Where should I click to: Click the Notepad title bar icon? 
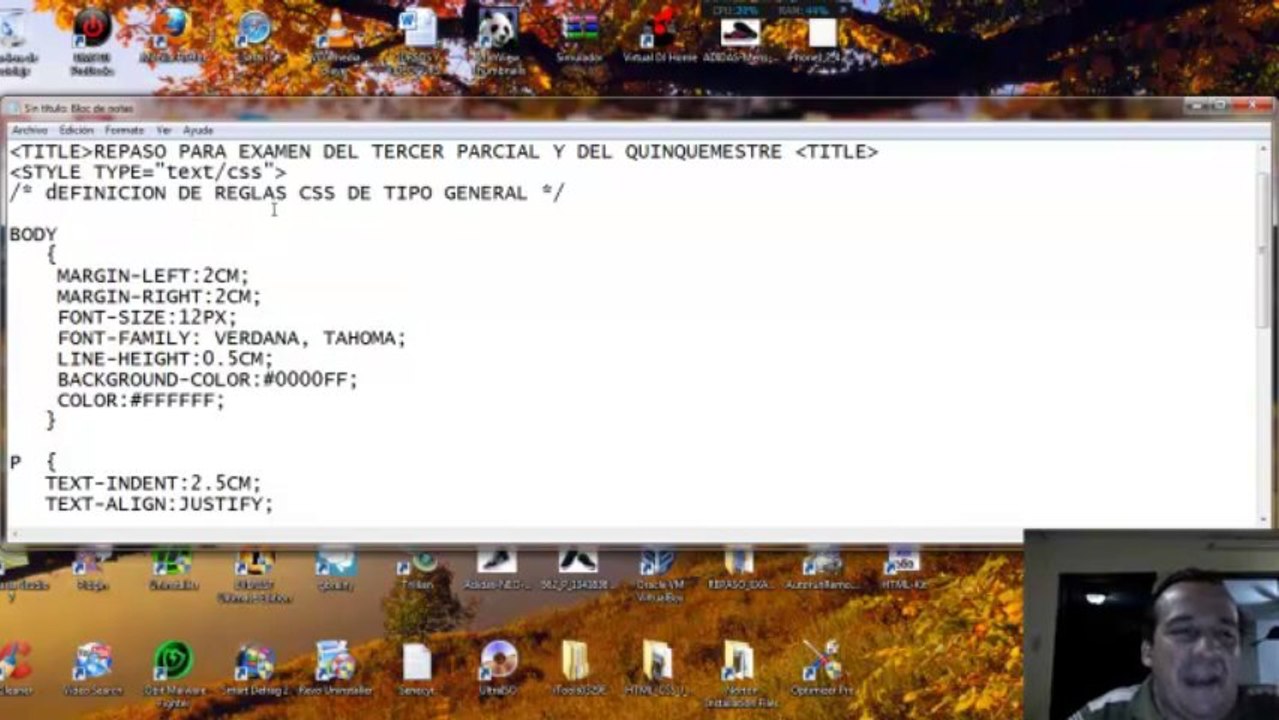13,108
